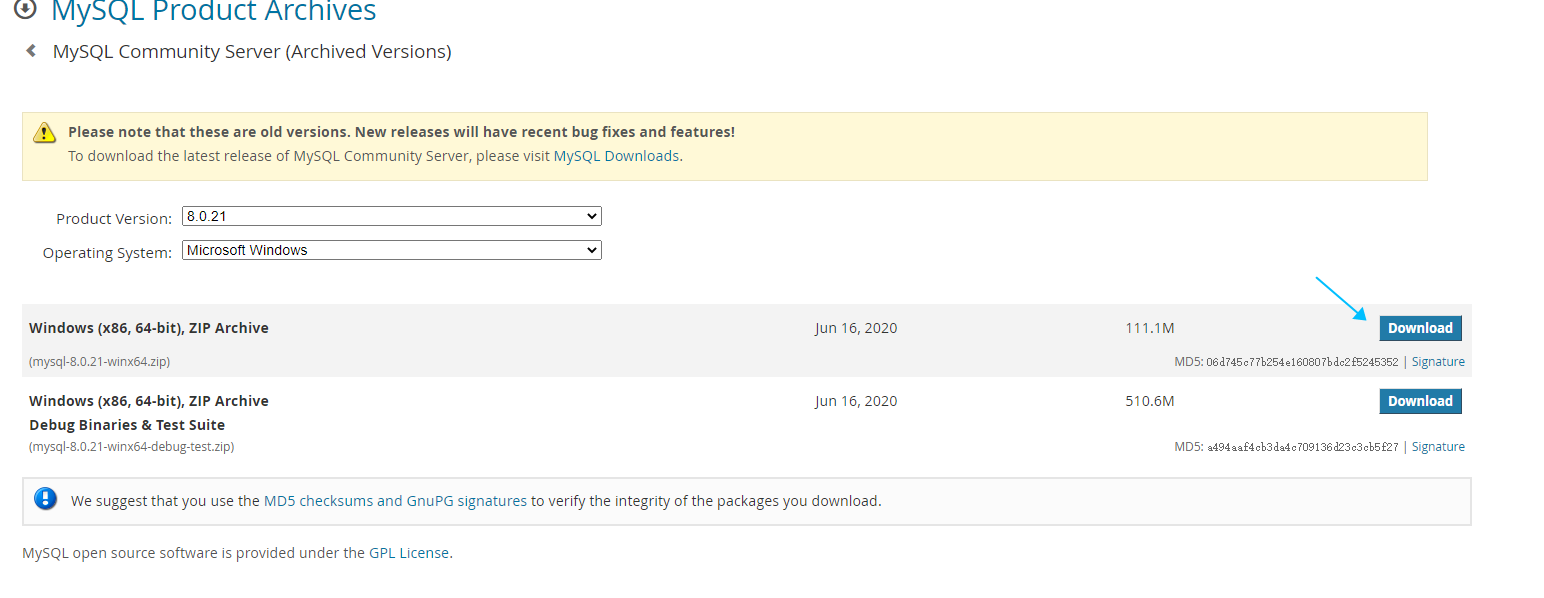Click the MD5 hash a494aaf4cb3da4c709136d23c3cb5f27

pos(1302,447)
